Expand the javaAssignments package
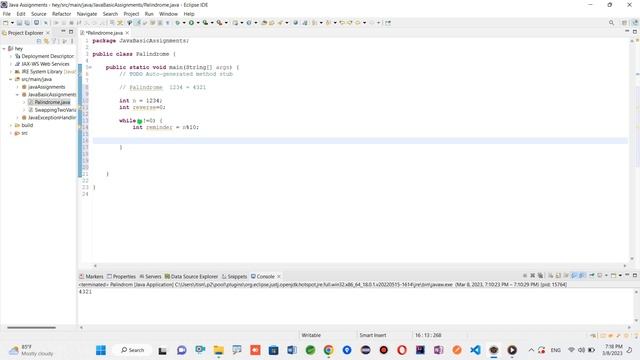 [x=18, y=87]
